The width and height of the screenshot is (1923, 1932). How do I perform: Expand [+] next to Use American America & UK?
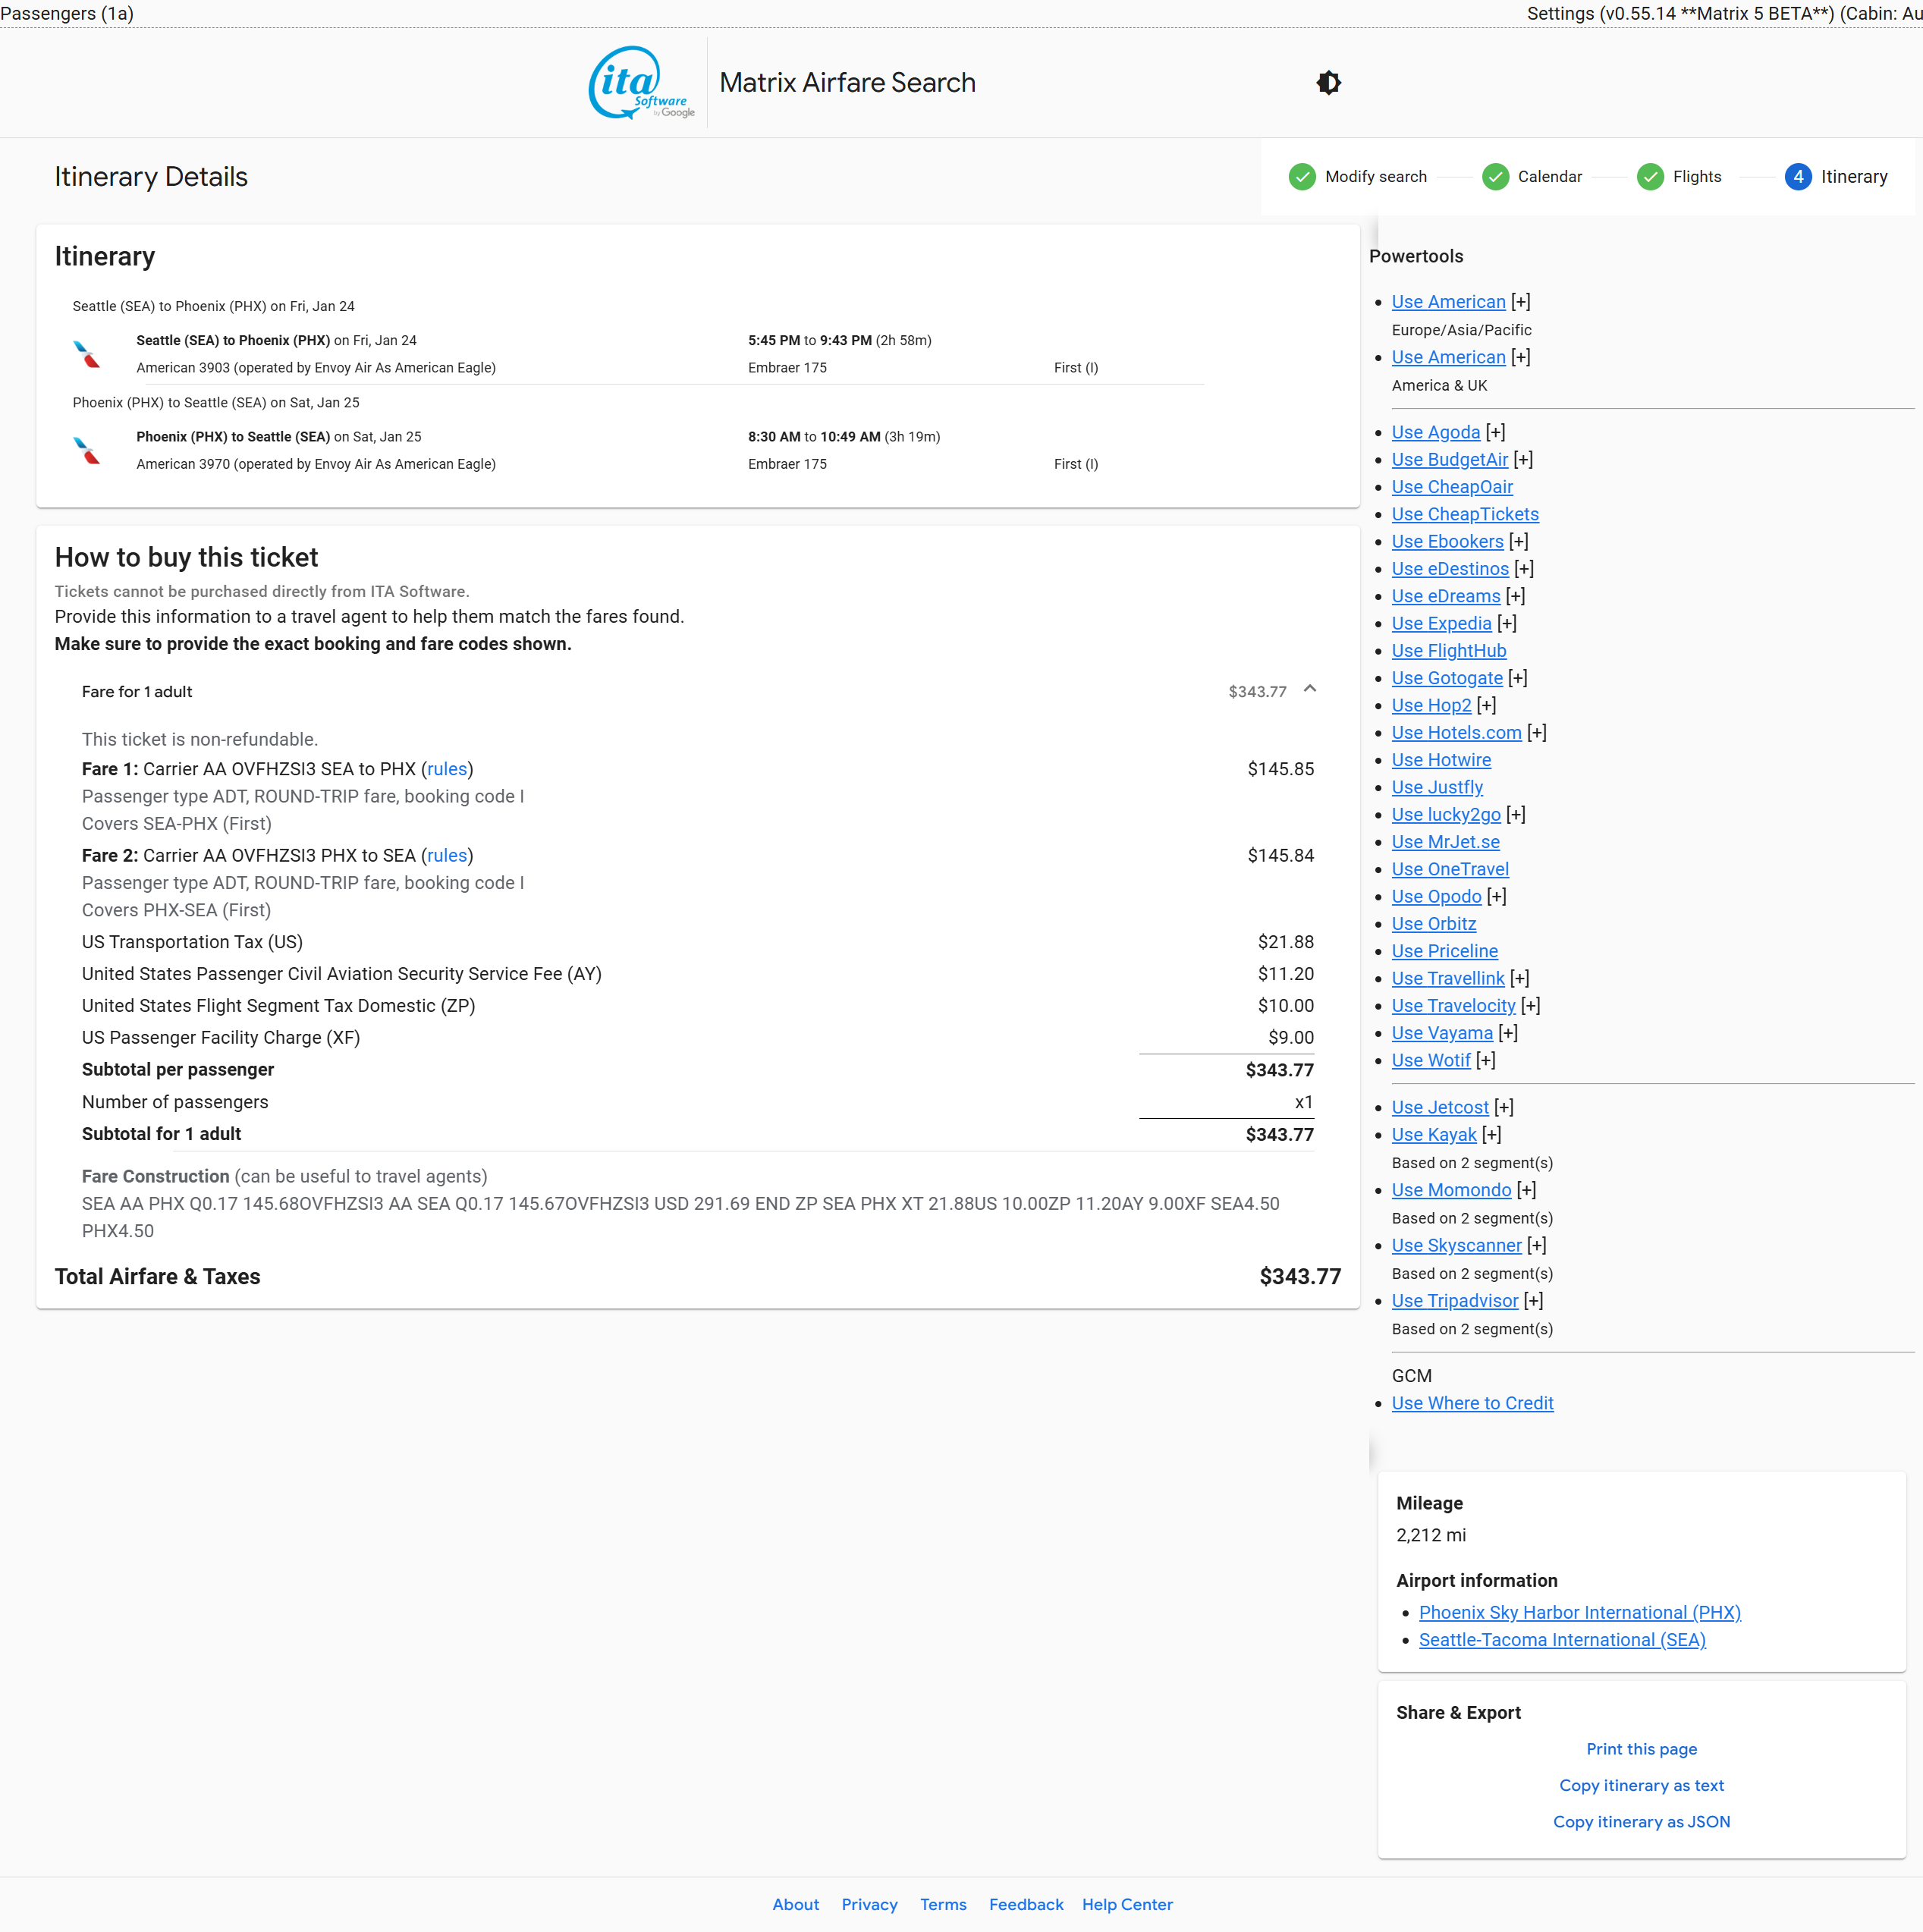1520,357
